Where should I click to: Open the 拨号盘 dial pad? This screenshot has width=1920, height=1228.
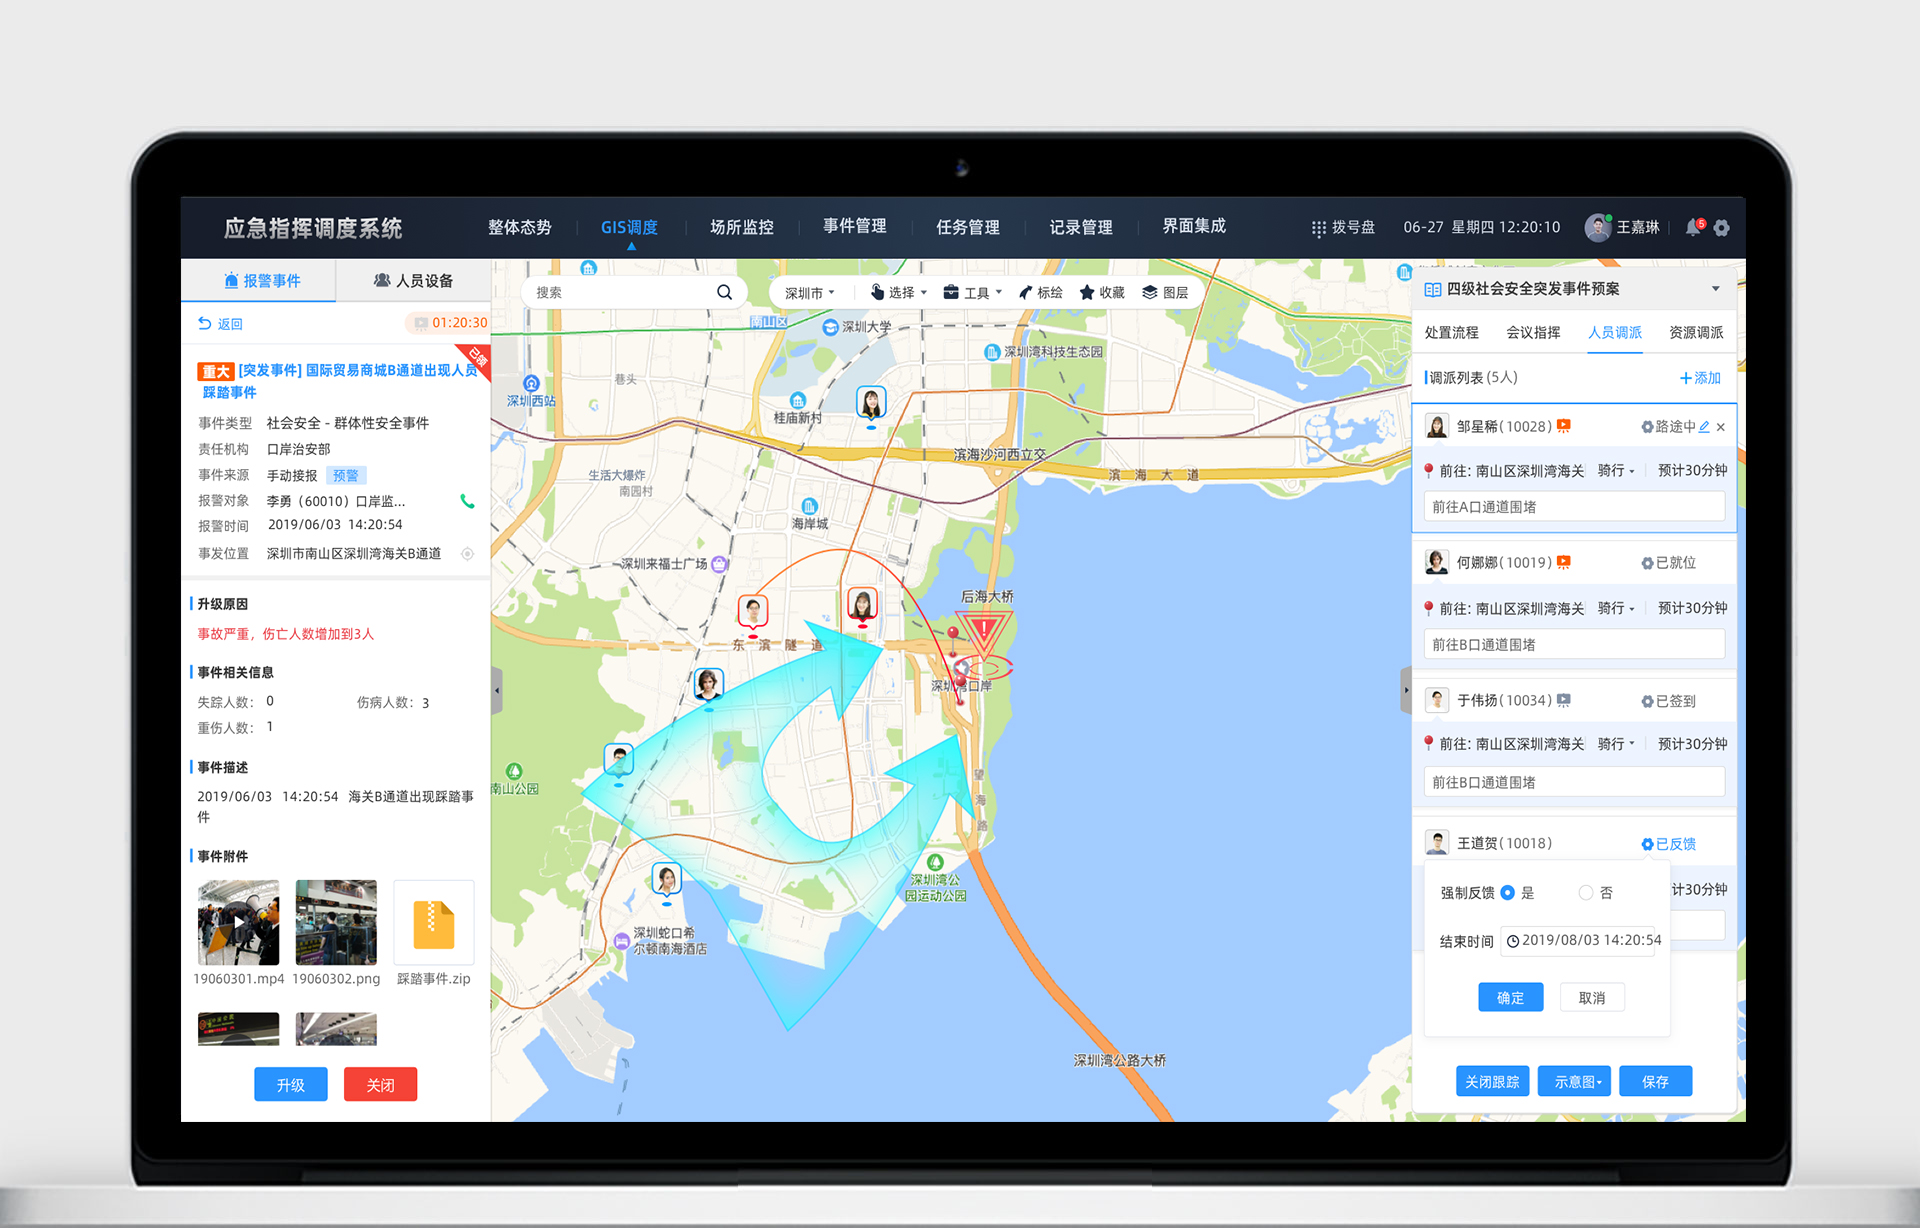1343,227
